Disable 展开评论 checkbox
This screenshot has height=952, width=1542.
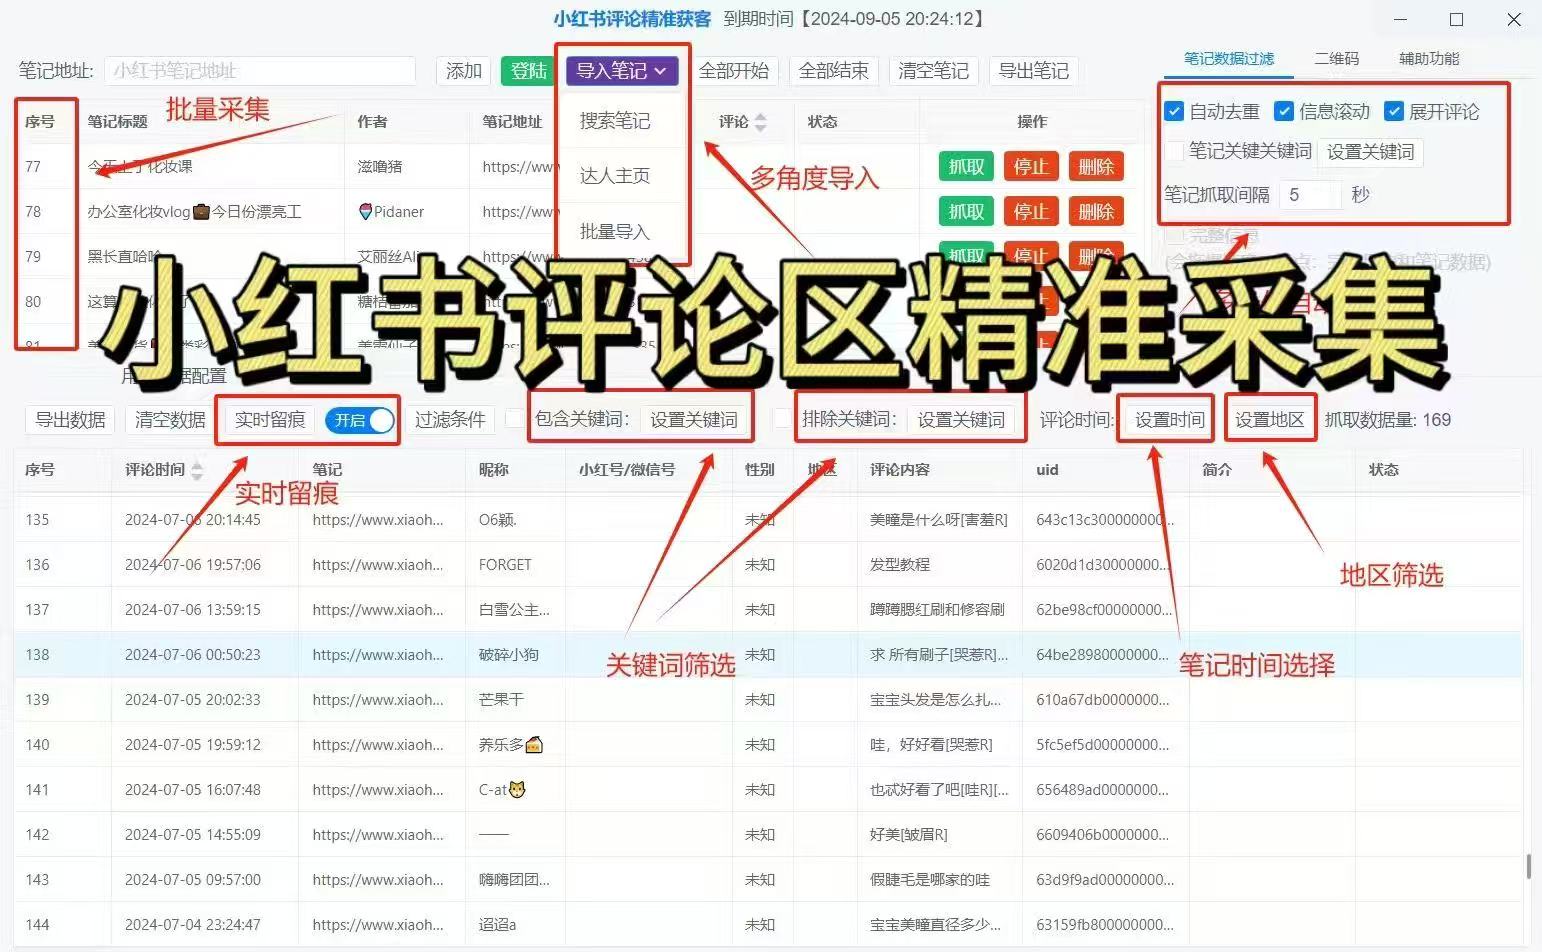pyautogui.click(x=1394, y=112)
